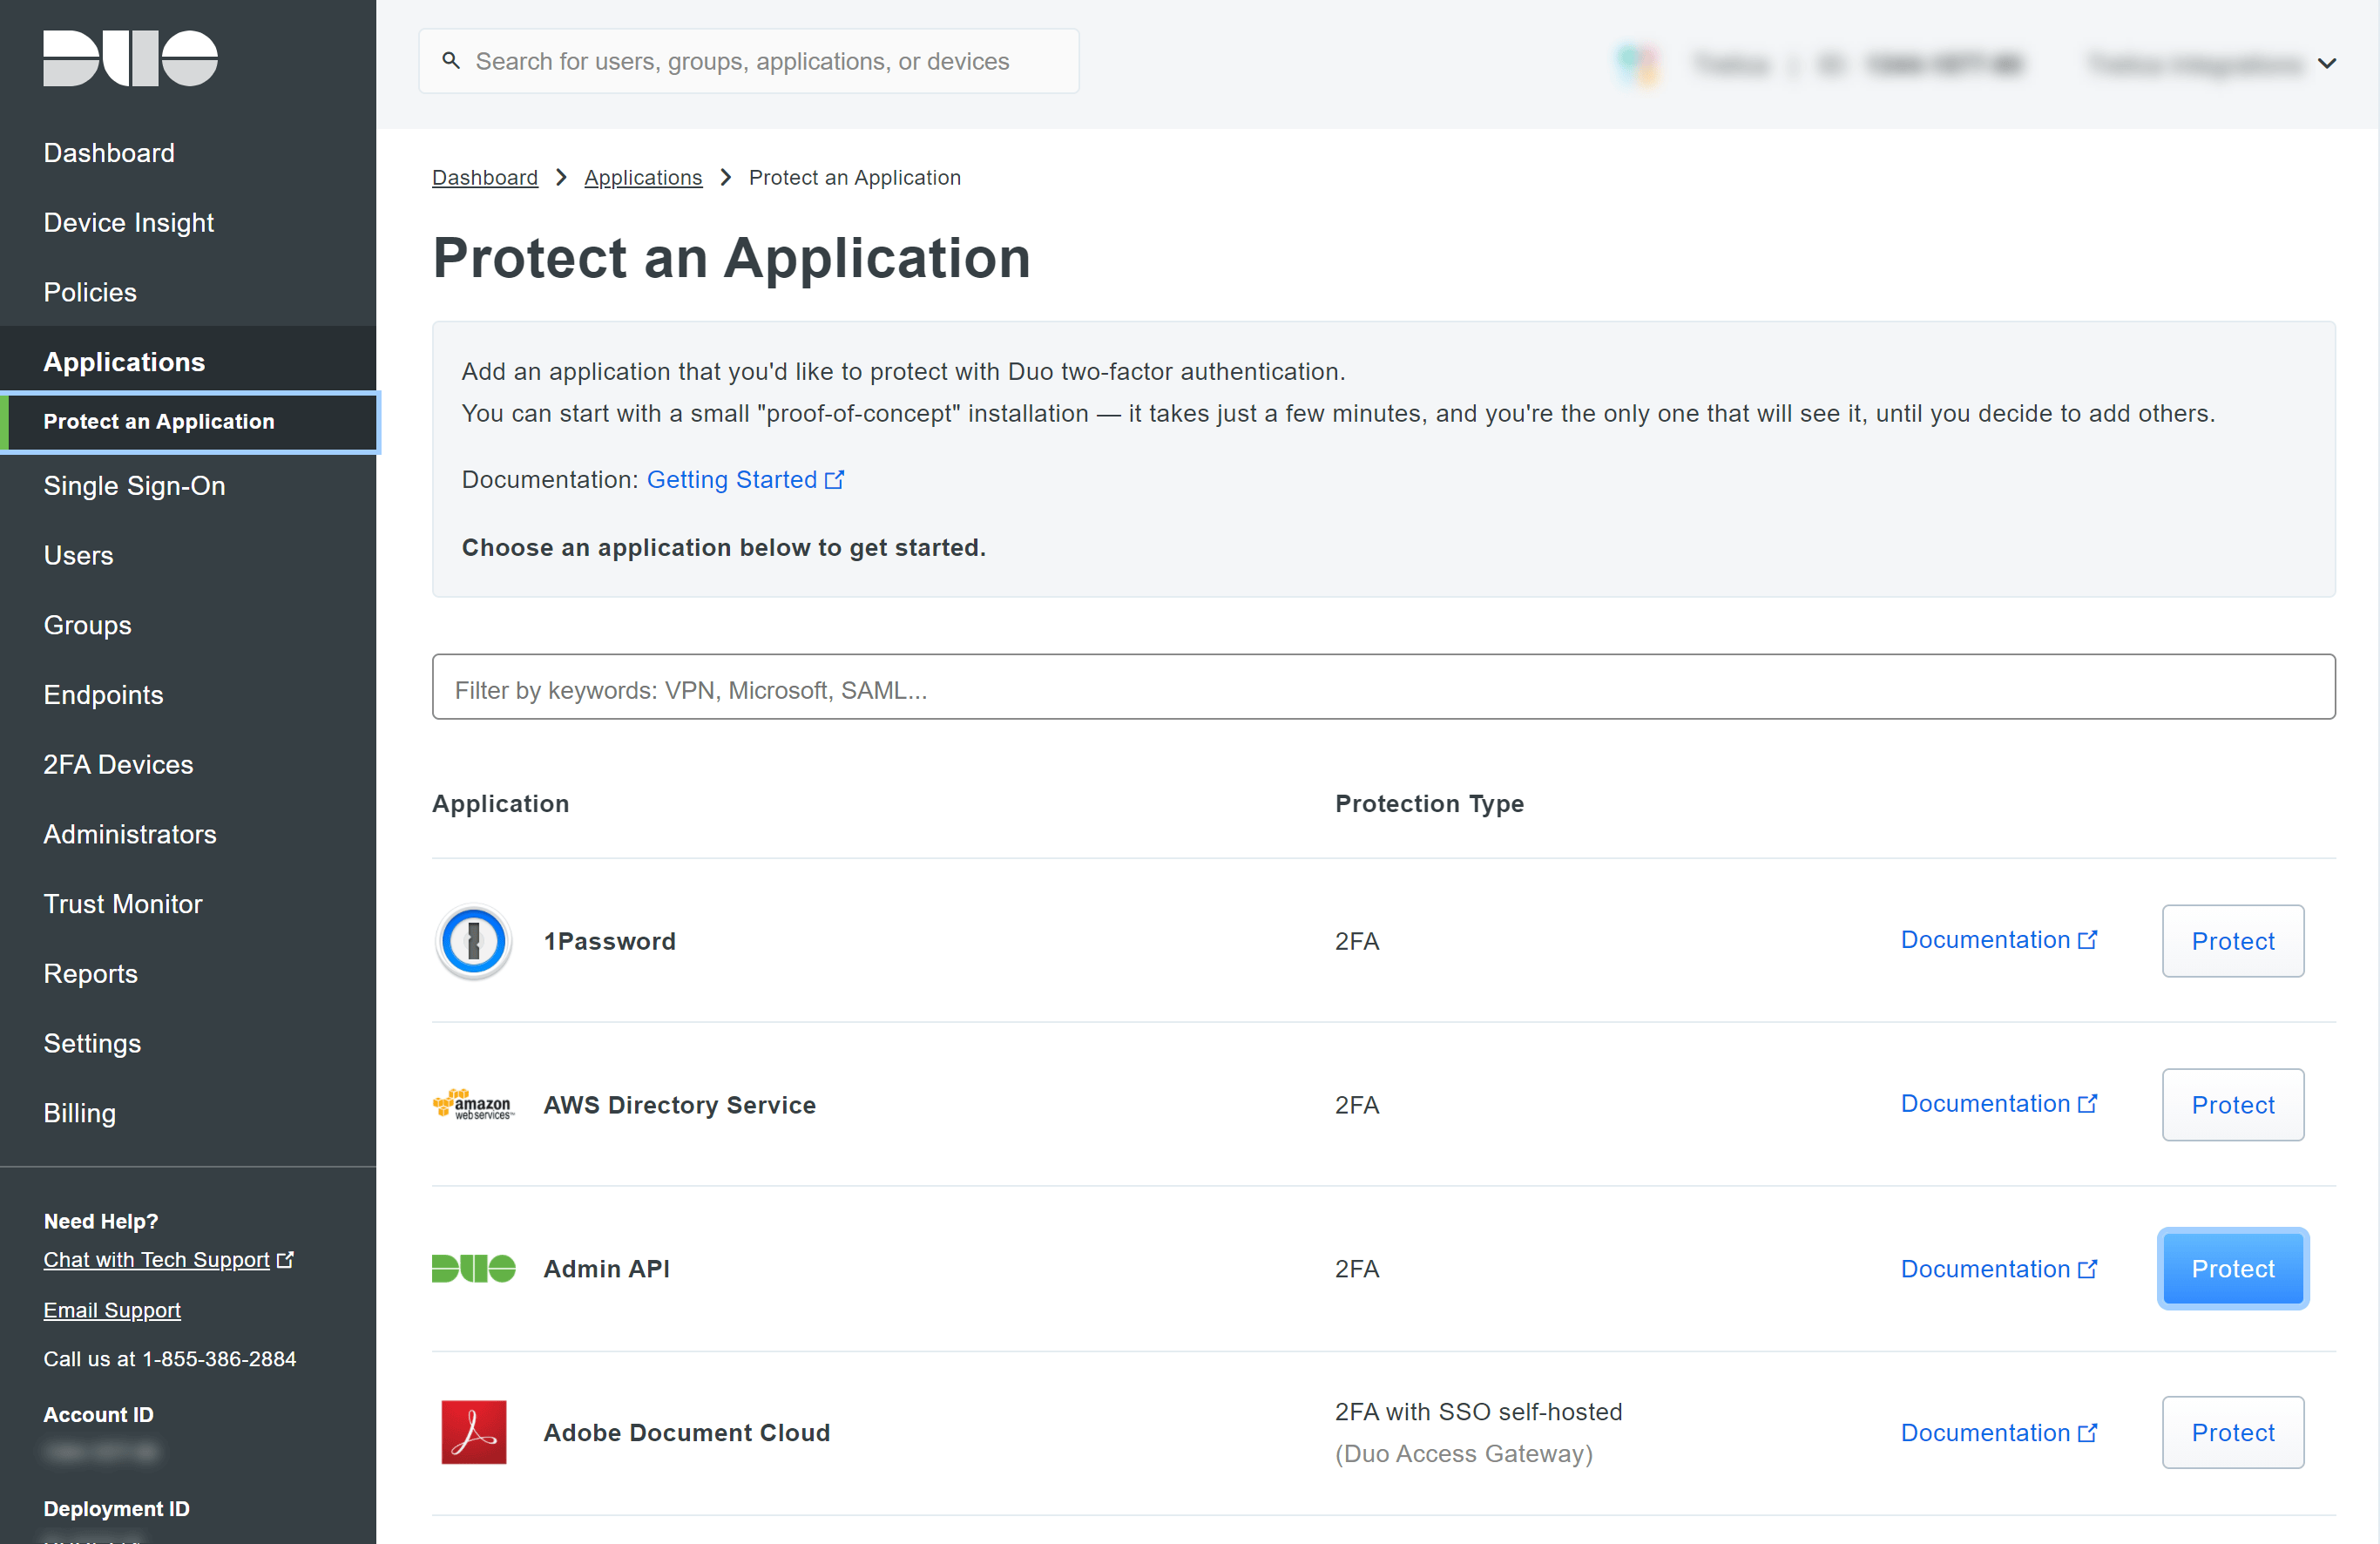The height and width of the screenshot is (1544, 2380).
Task: Click the Amazon Web Services logo
Action: (473, 1104)
